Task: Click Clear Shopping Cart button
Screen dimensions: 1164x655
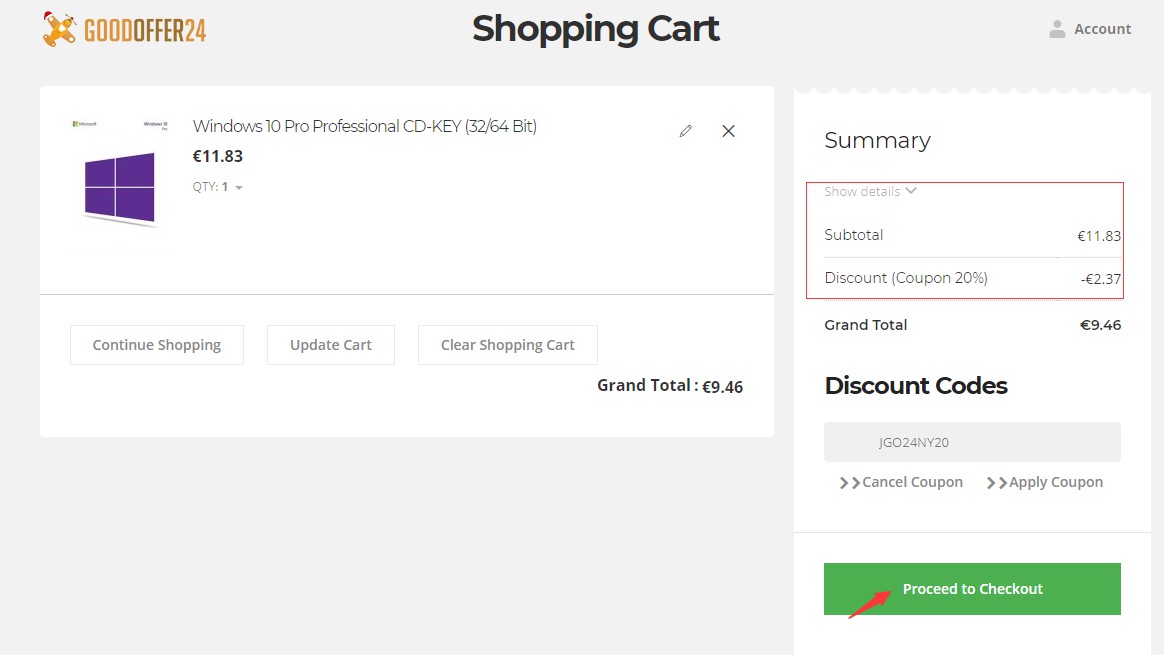Action: point(508,345)
